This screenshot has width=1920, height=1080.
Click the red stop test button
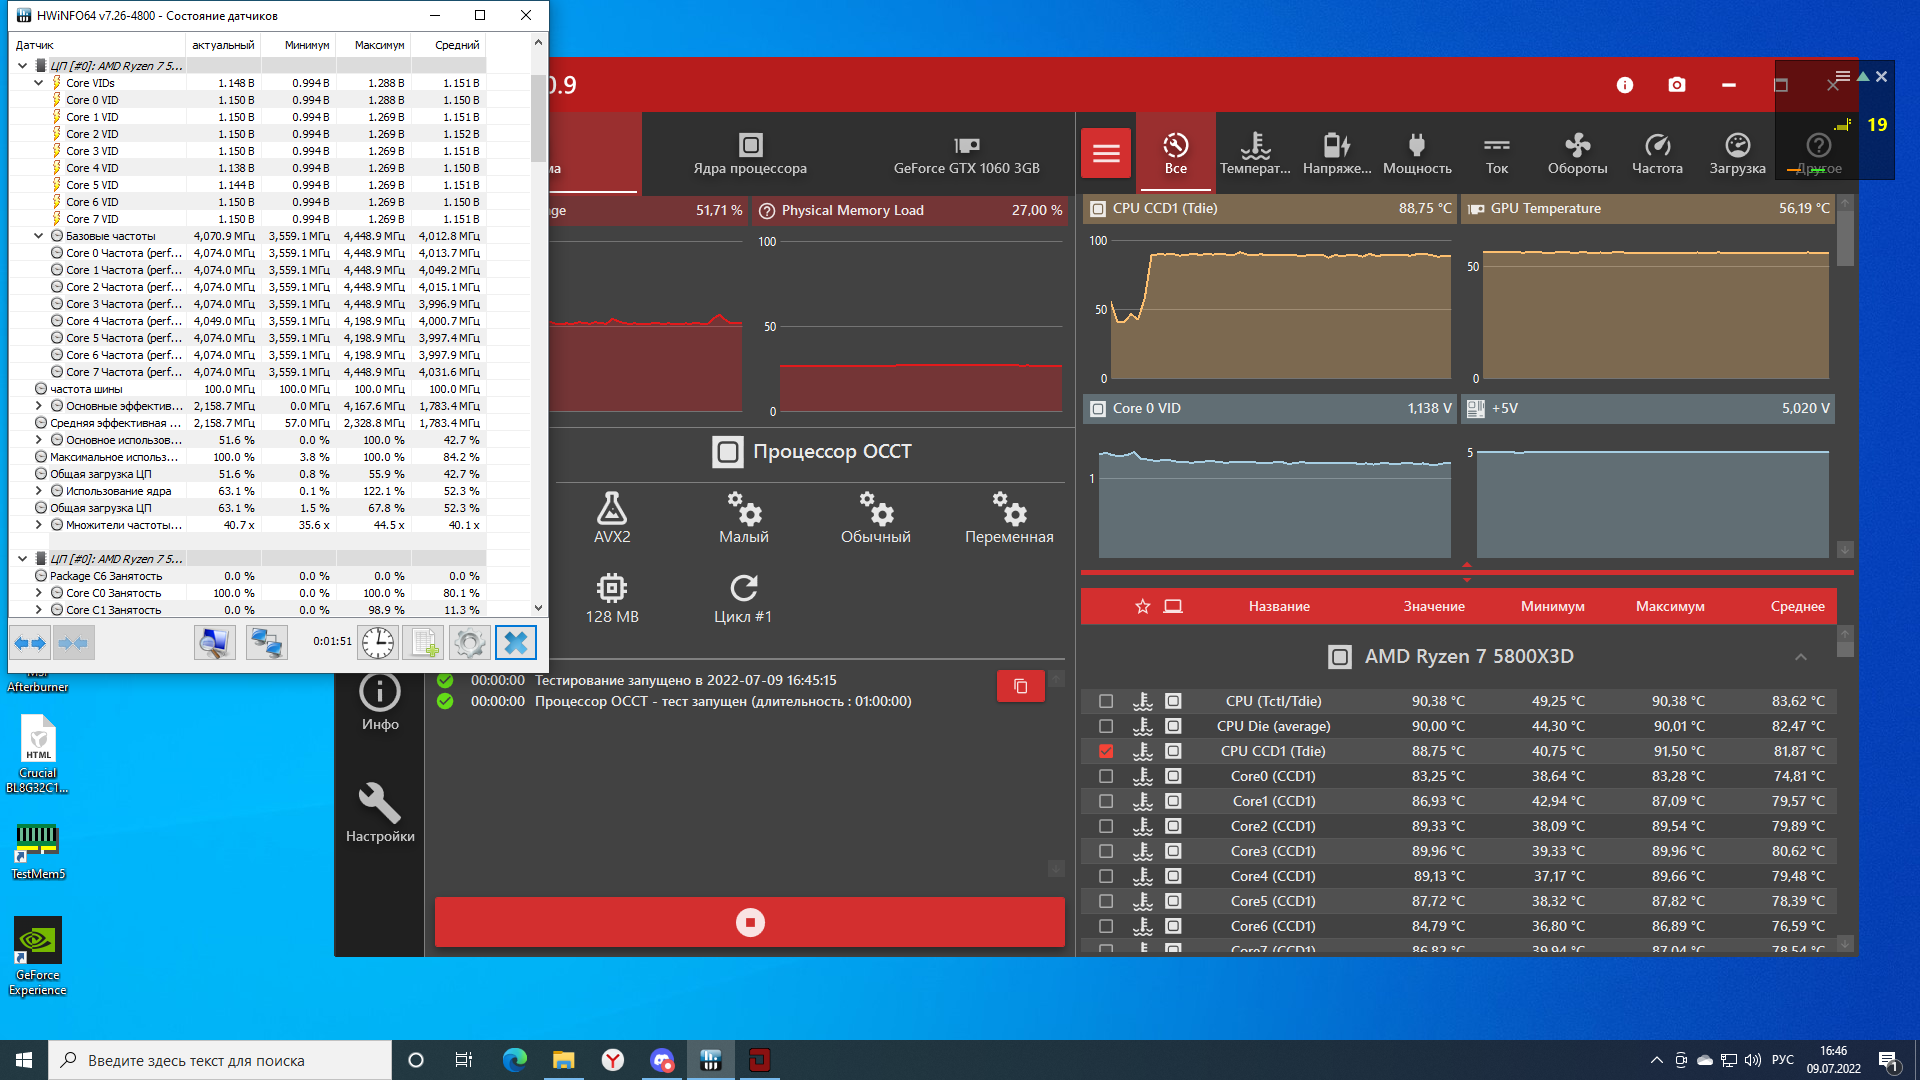(x=749, y=922)
